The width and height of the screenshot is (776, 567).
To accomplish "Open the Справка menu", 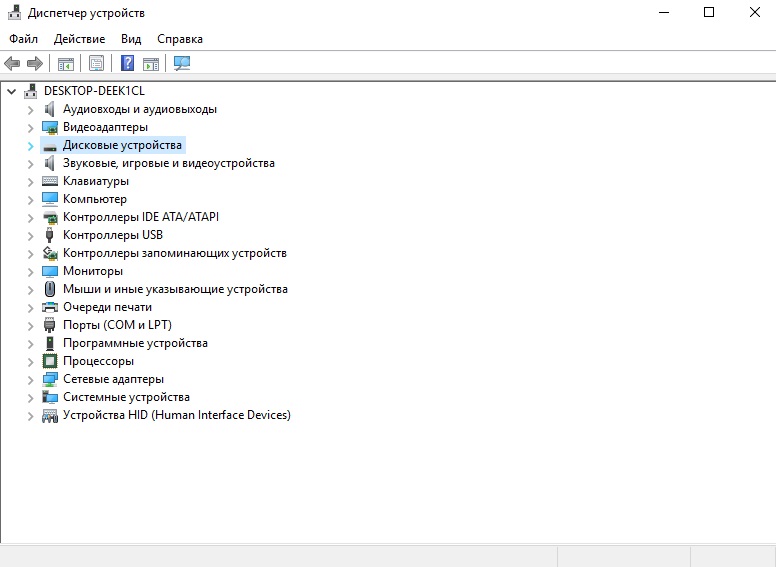I will (x=180, y=39).
